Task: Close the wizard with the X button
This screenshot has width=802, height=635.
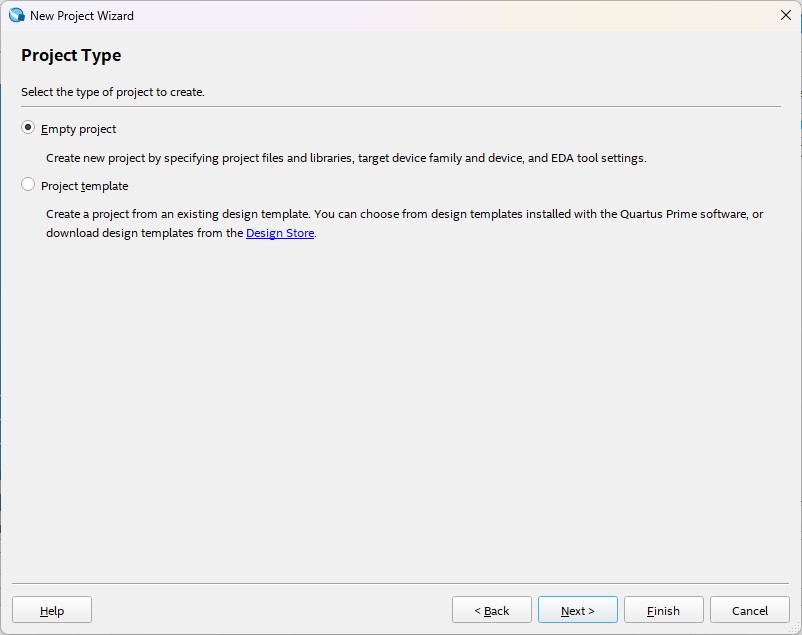Action: click(x=786, y=15)
